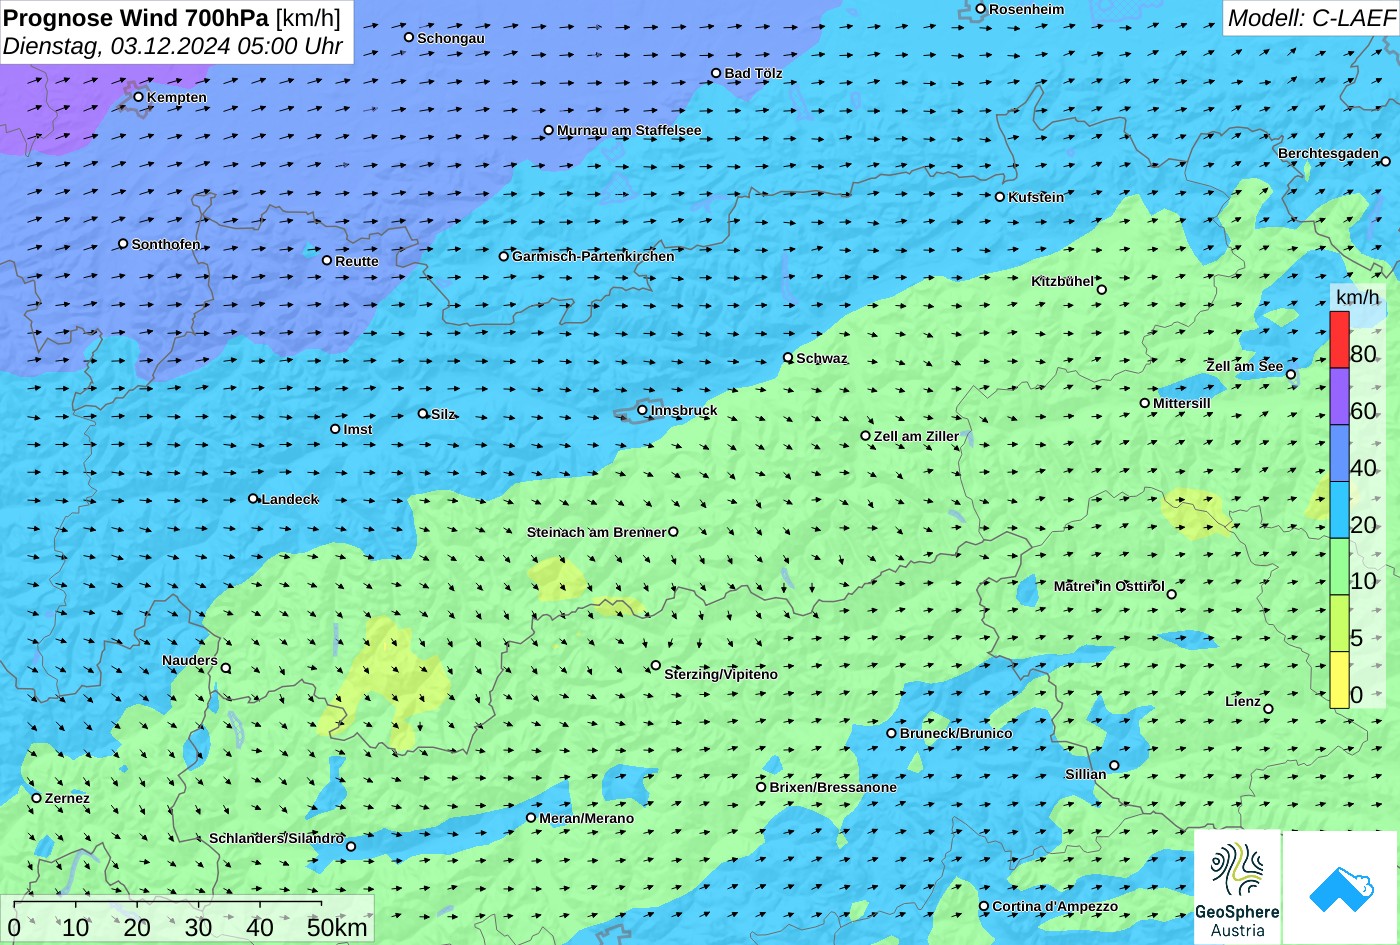The image size is (1400, 945).
Task: Click the Kempten location marker
Action: [x=139, y=97]
